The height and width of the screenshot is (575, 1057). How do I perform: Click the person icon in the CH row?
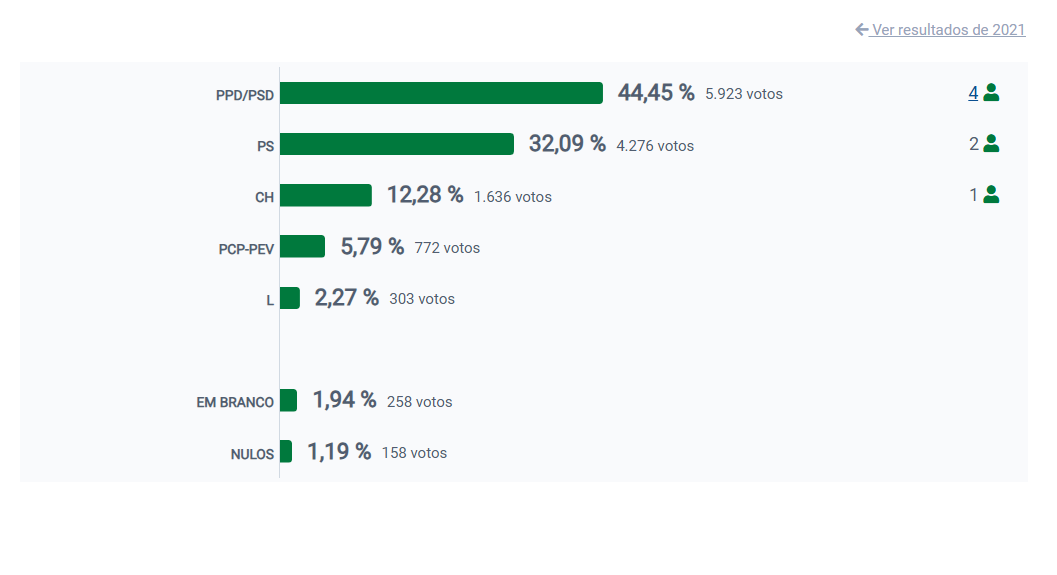pyautogui.click(x=991, y=195)
